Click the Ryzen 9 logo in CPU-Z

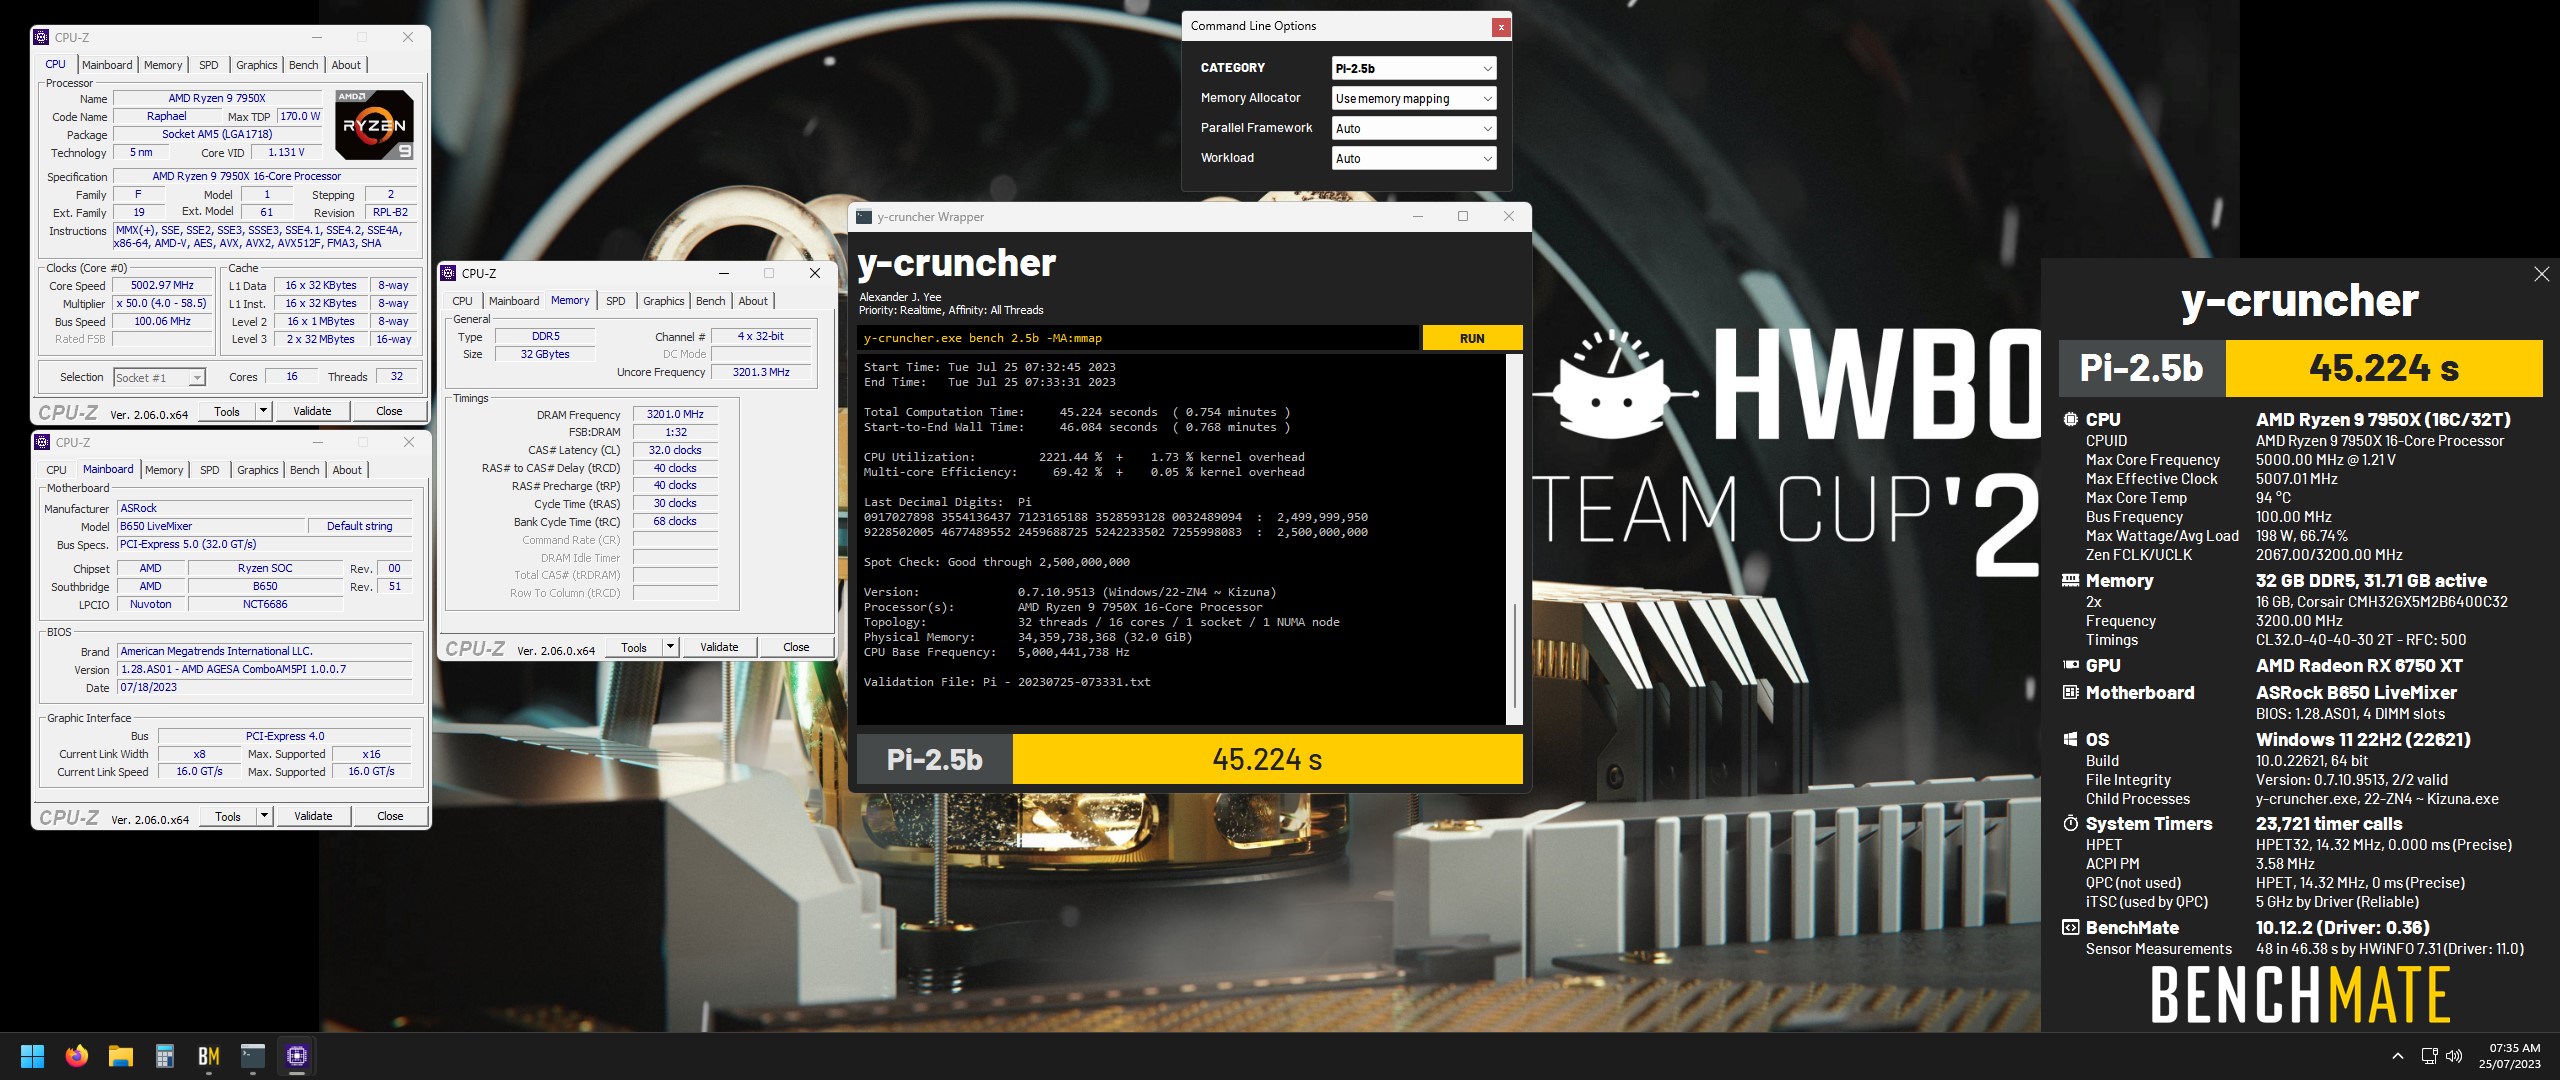374,125
